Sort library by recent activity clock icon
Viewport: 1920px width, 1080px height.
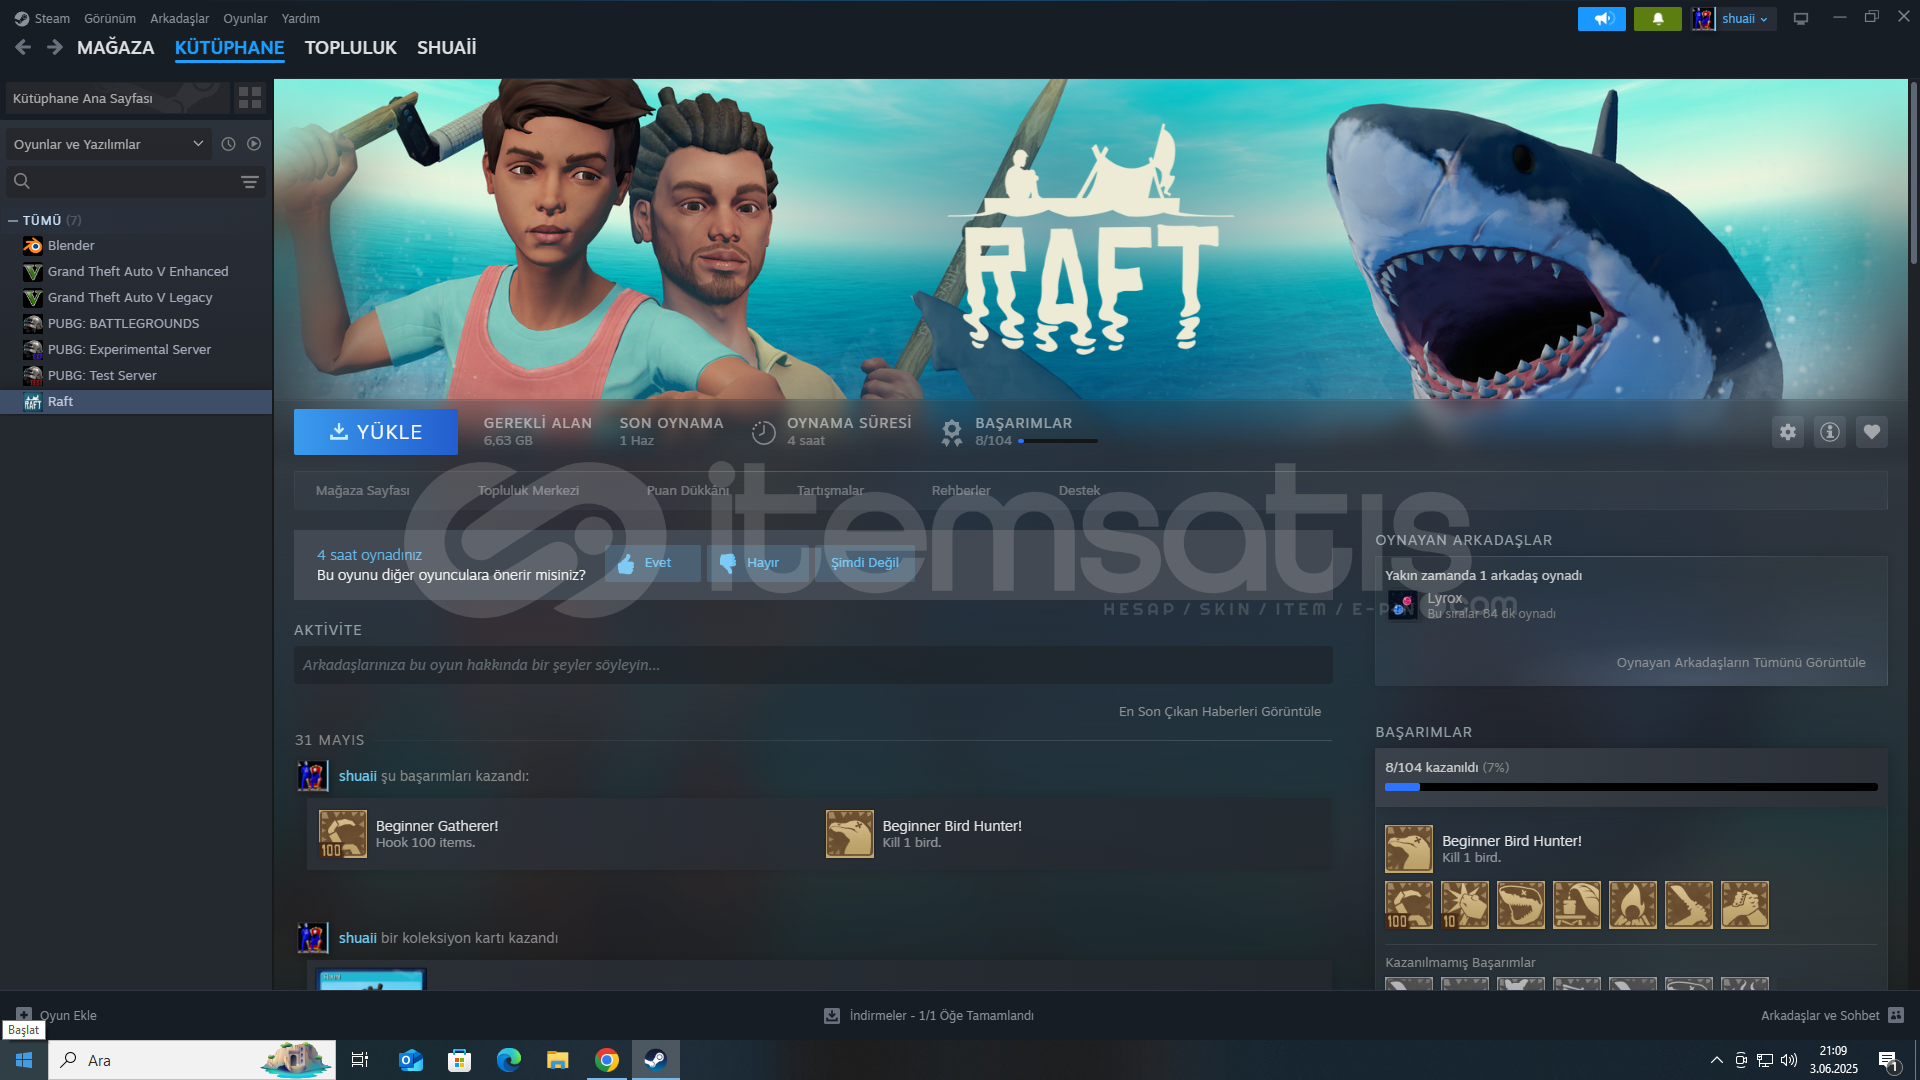[228, 144]
